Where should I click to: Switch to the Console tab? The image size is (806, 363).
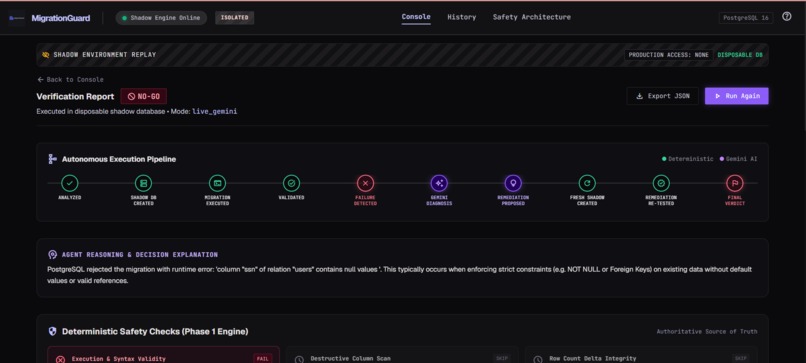coord(416,17)
